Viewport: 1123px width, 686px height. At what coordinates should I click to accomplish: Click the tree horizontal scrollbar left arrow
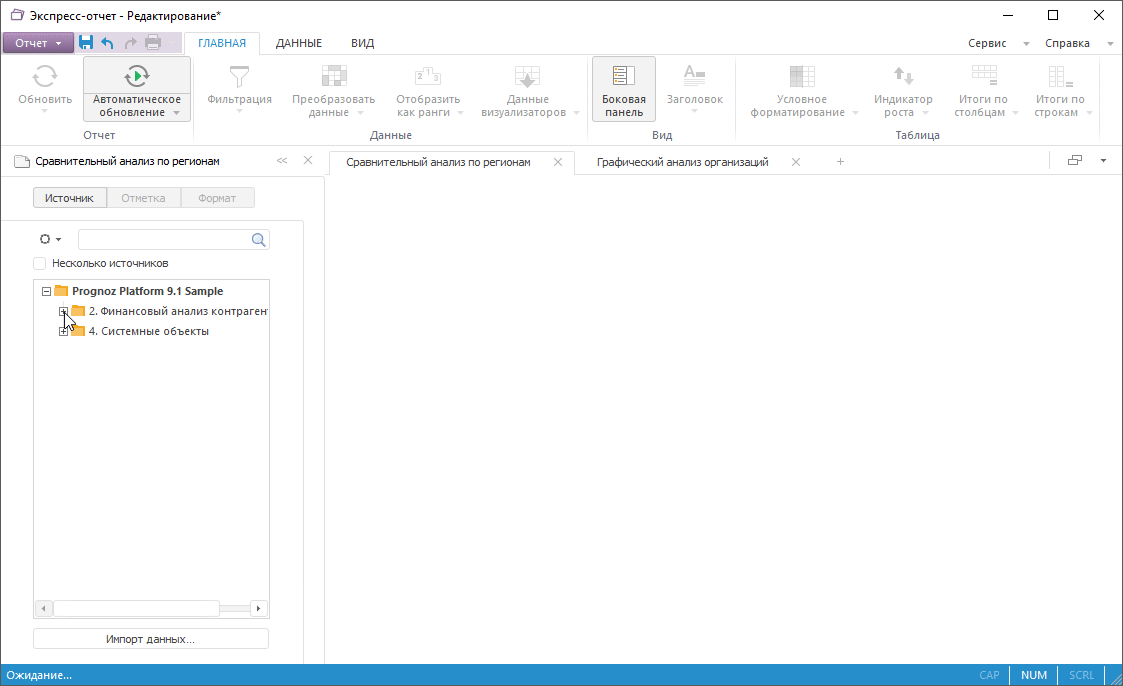click(44, 609)
